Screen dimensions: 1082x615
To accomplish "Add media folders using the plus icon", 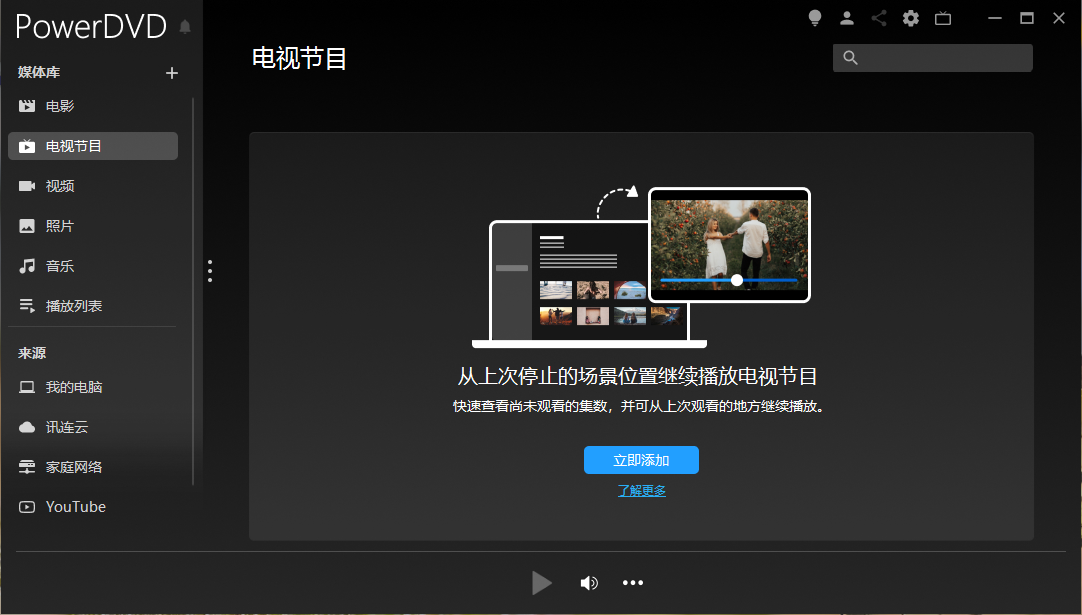I will point(171,72).
